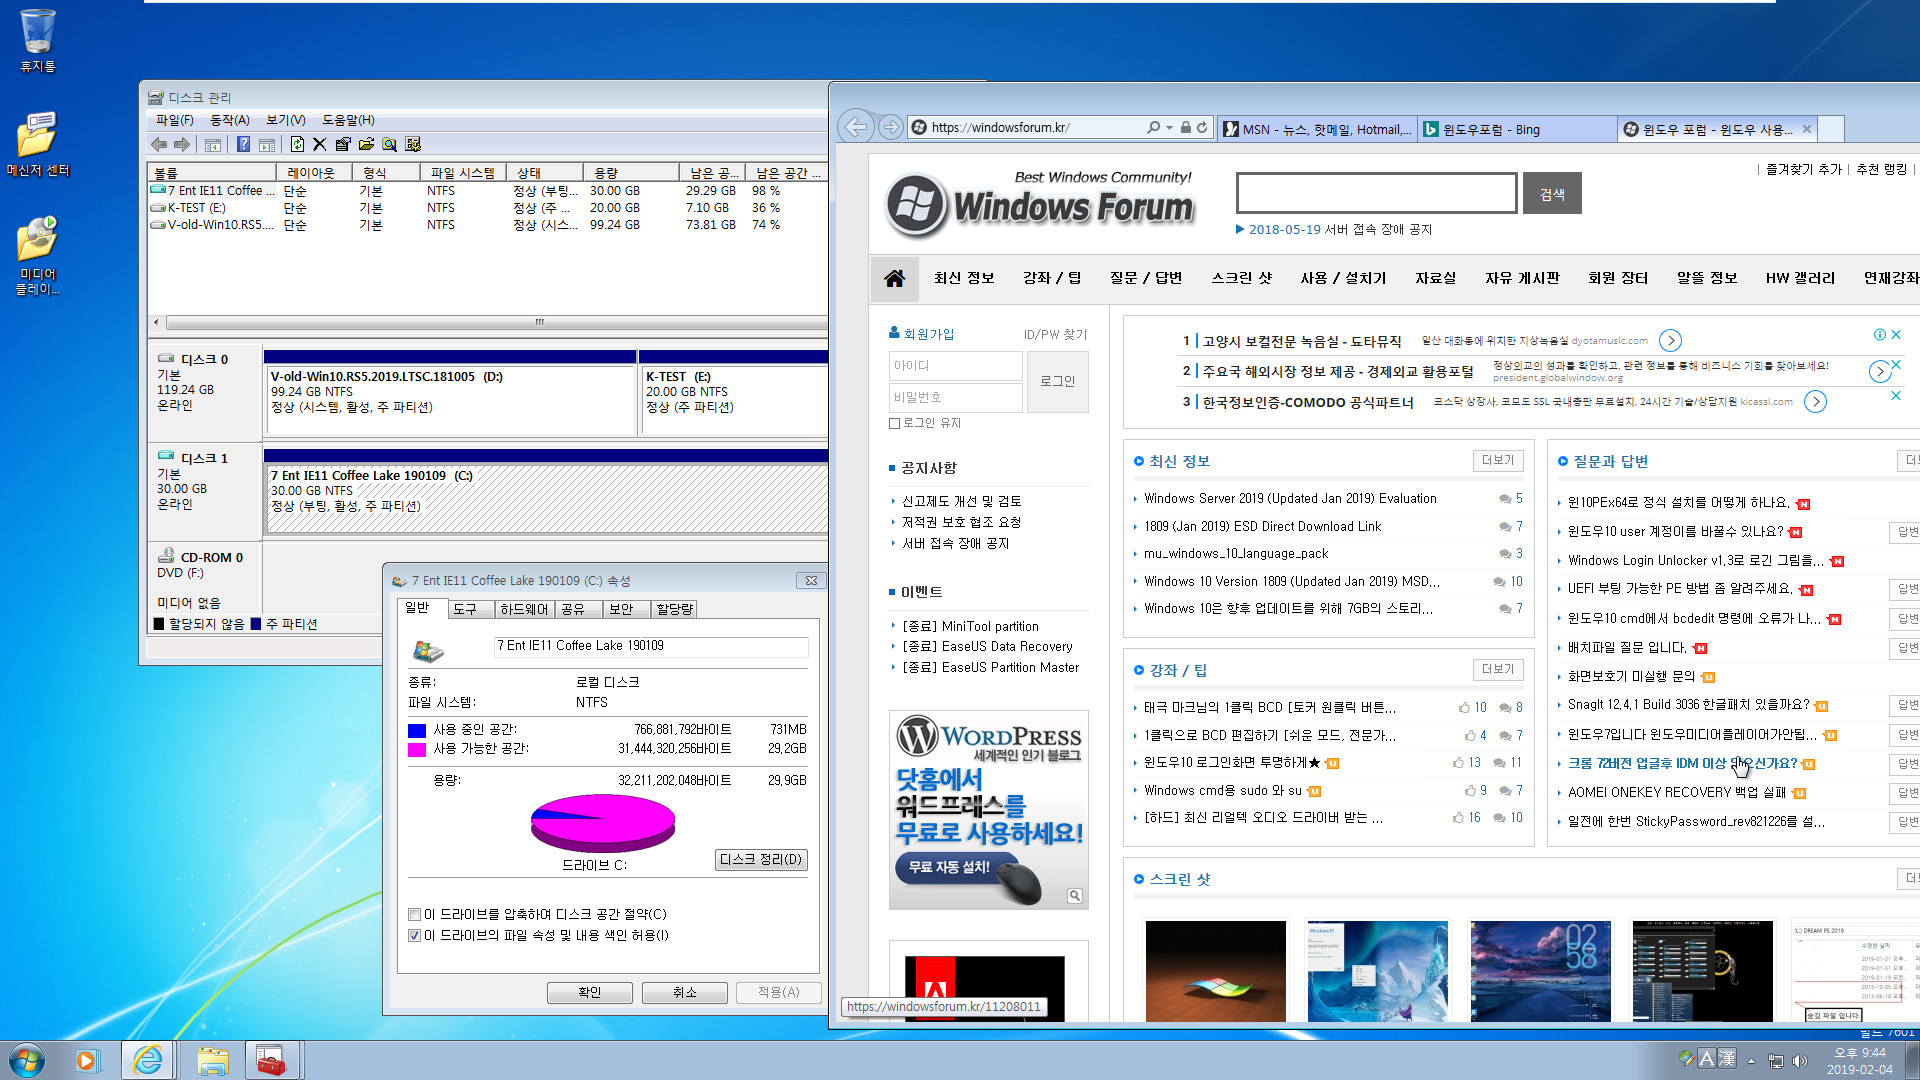Switch to the Security tab in properties dialog

click(625, 609)
